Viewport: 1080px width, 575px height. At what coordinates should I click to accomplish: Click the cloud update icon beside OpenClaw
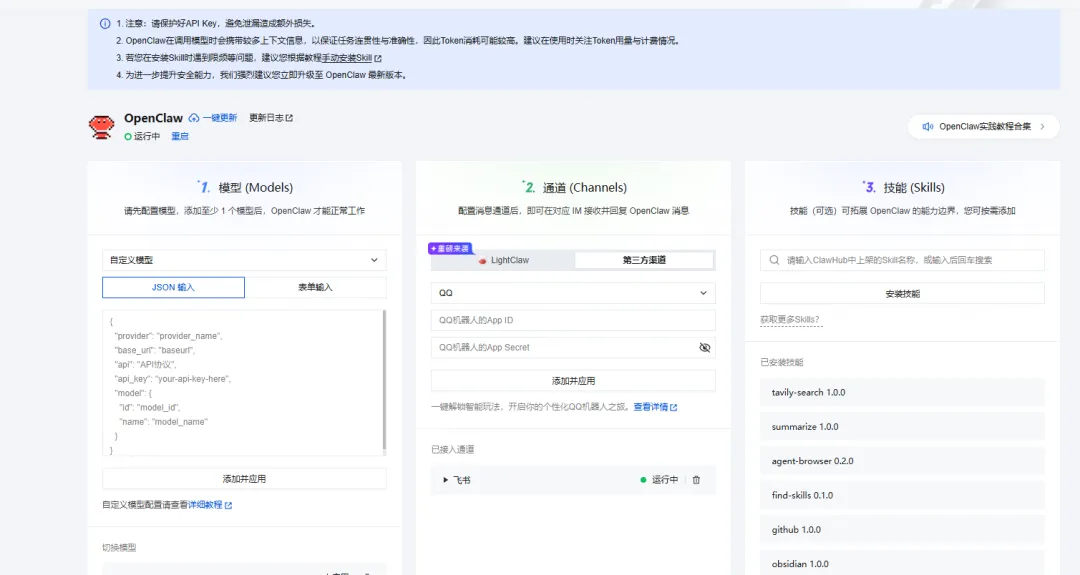pyautogui.click(x=194, y=118)
